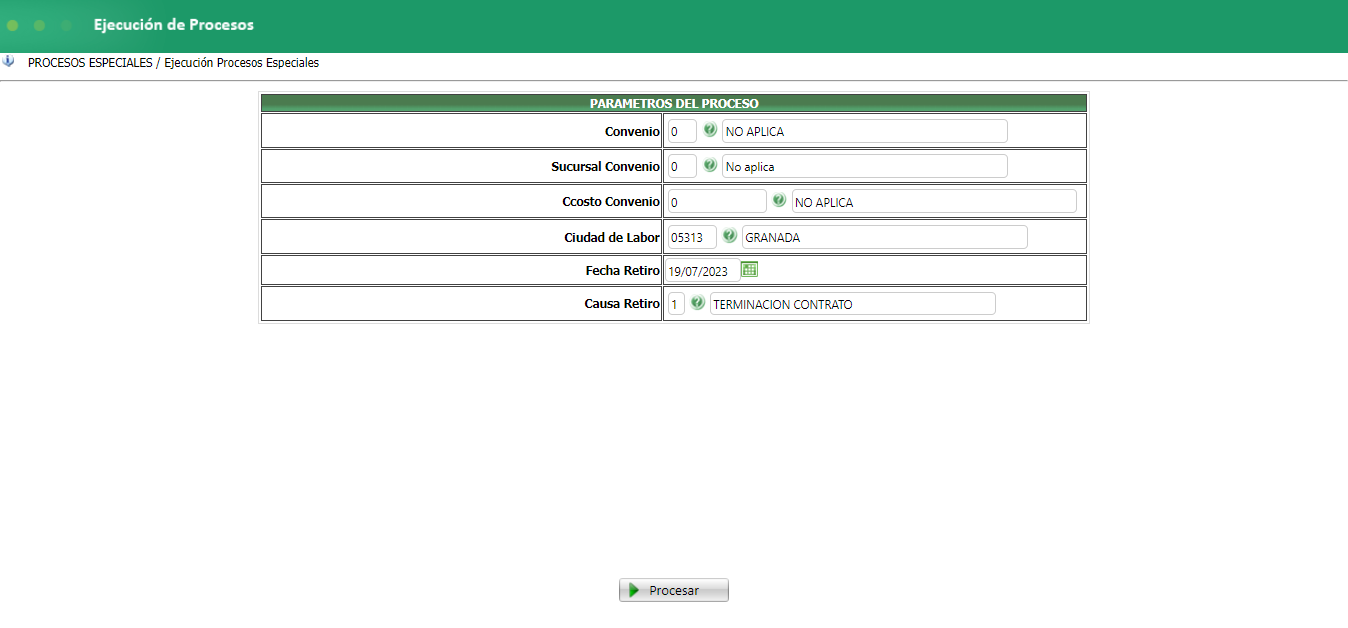
Task: Select the Ccosto Convenio NO APLICA description field
Action: coord(934,201)
